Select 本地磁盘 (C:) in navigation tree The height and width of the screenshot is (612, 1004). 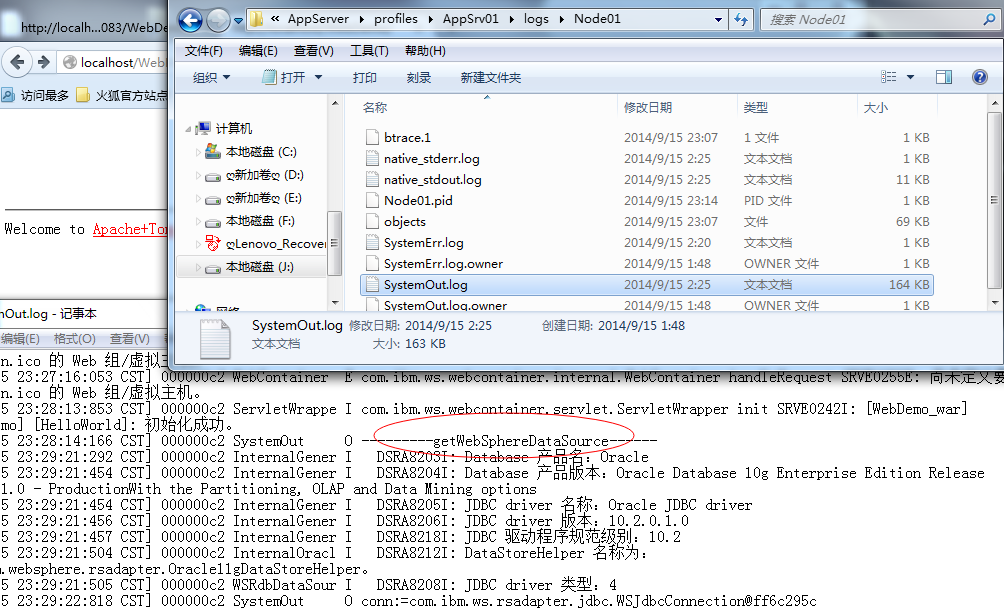pos(261,152)
